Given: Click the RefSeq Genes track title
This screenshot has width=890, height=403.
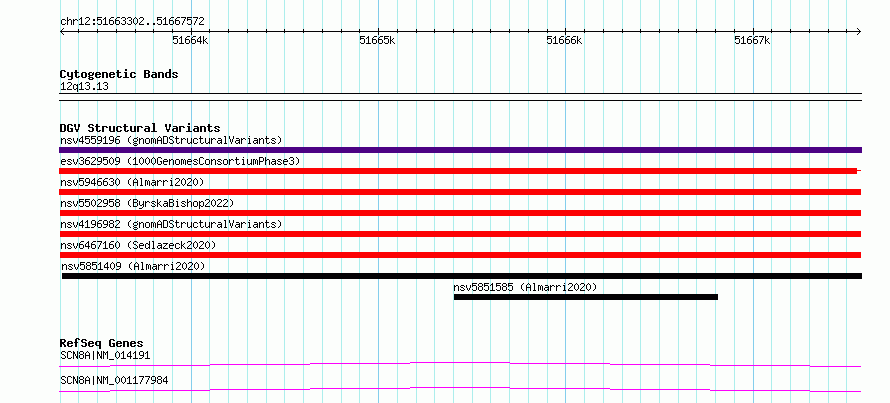Looking at the screenshot, I should click(x=102, y=343).
